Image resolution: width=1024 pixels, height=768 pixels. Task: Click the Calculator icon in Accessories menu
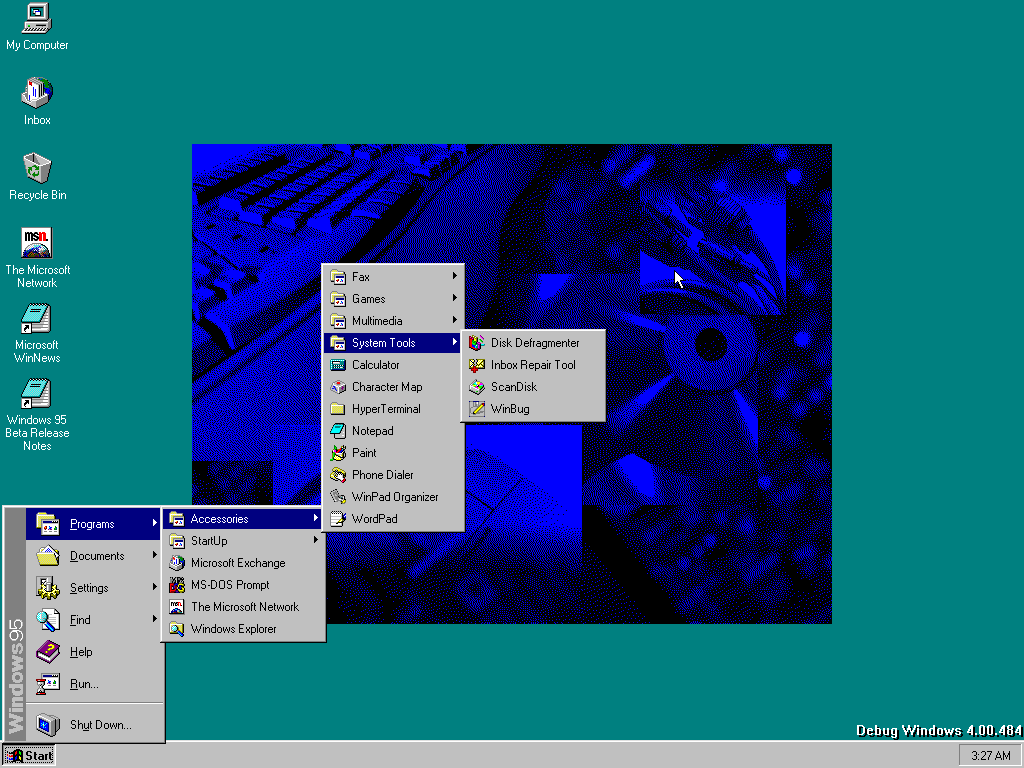point(338,365)
